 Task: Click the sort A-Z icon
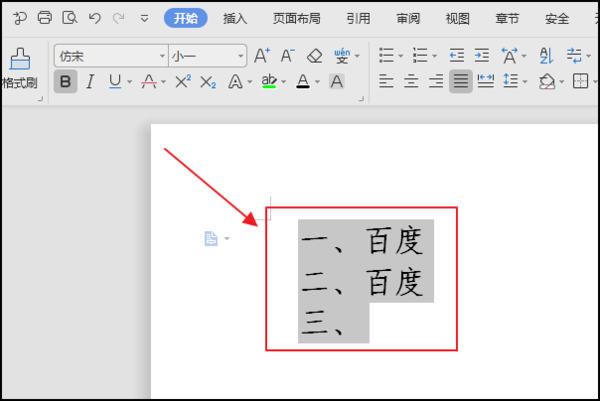click(546, 56)
